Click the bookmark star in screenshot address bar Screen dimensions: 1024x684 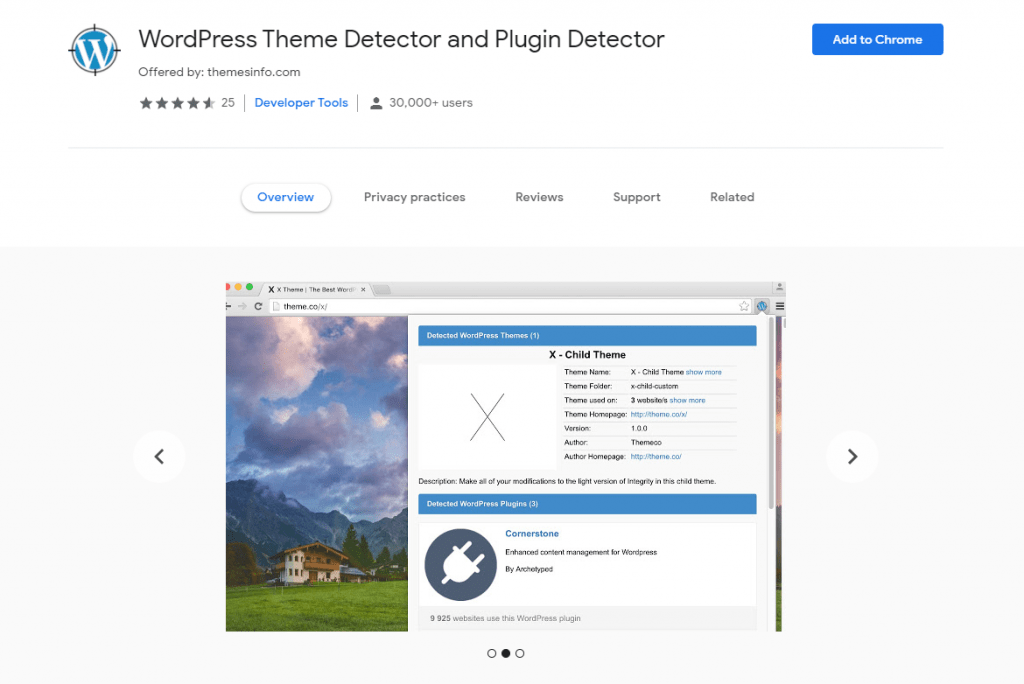(744, 306)
